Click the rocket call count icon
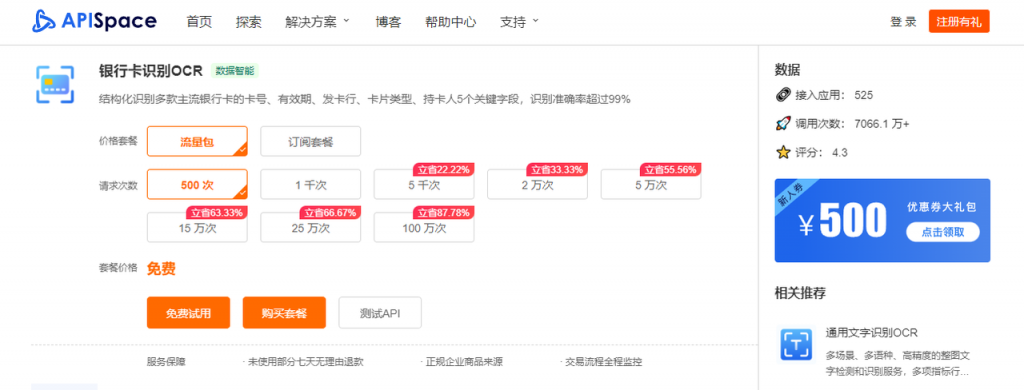The image size is (1024, 390). (783, 123)
